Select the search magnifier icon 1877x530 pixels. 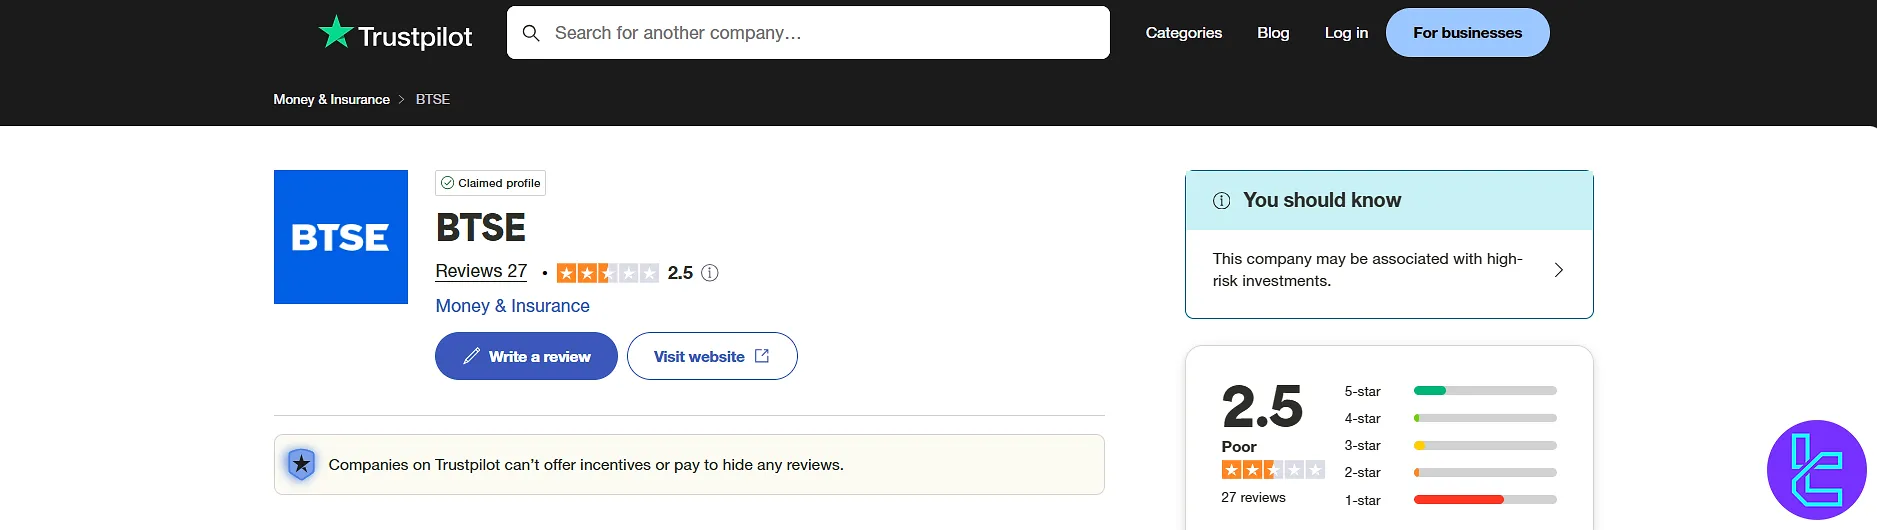(531, 33)
